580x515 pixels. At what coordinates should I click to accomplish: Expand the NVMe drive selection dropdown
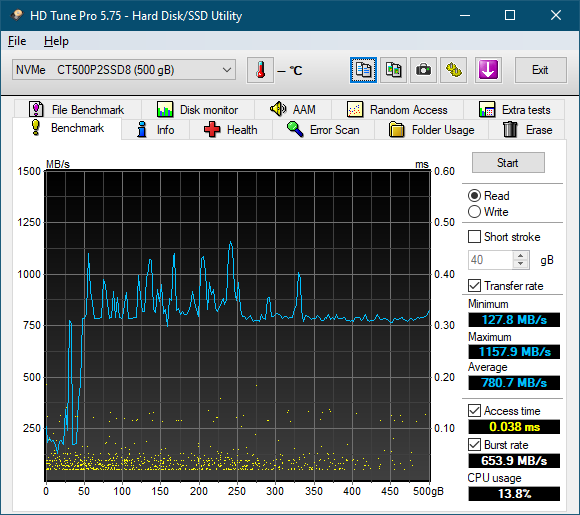click(x=124, y=70)
